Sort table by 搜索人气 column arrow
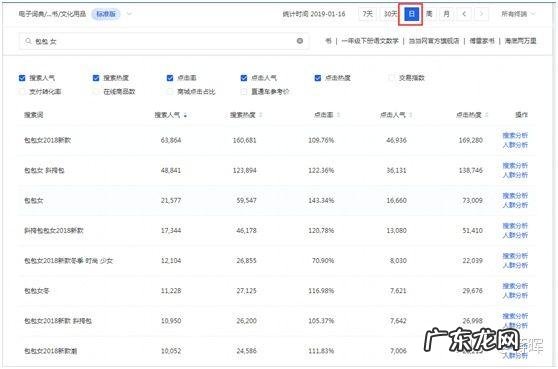558x369 pixels. [185, 115]
